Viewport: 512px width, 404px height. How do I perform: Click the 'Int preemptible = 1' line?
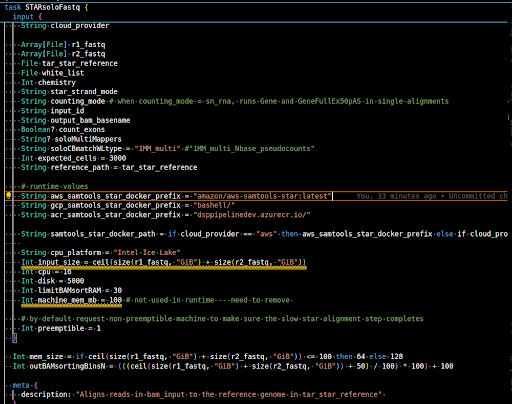[x=61, y=328]
